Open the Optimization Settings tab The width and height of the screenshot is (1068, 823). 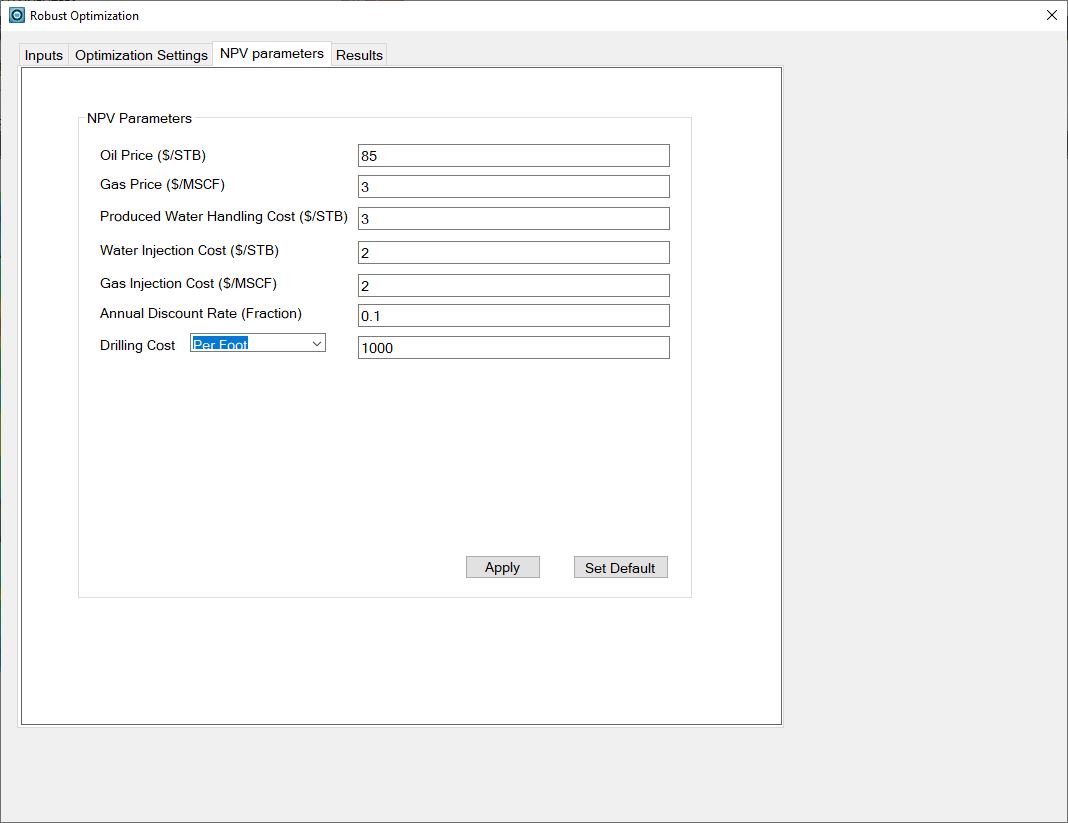pos(141,55)
